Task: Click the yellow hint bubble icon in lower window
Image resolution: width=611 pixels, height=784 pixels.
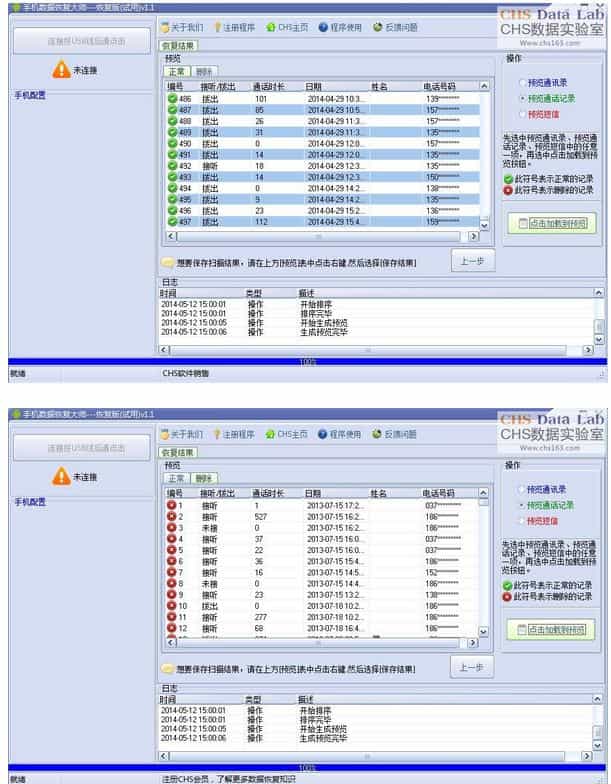Action: [x=168, y=668]
